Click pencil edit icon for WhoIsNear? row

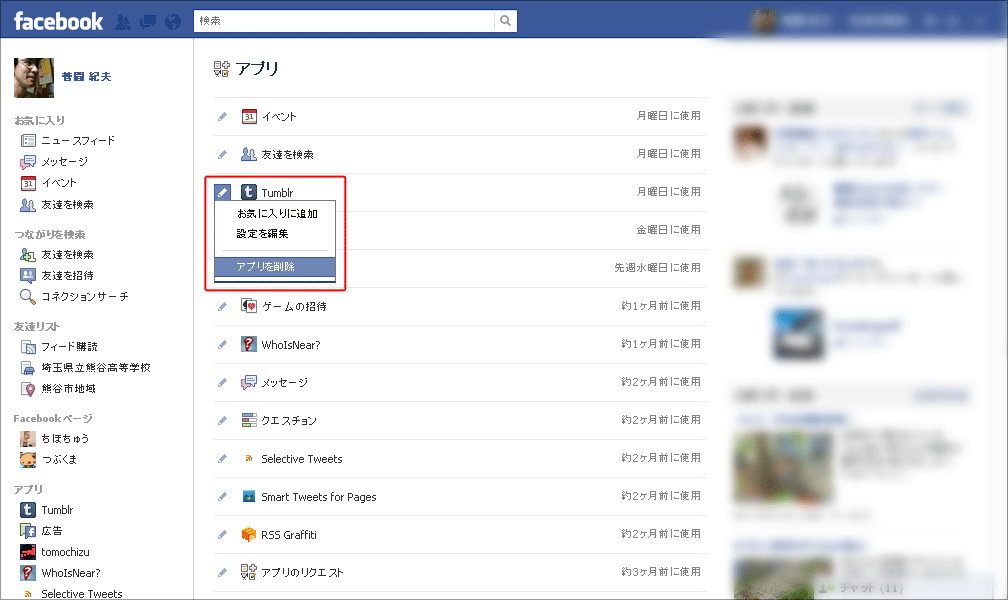(x=222, y=344)
